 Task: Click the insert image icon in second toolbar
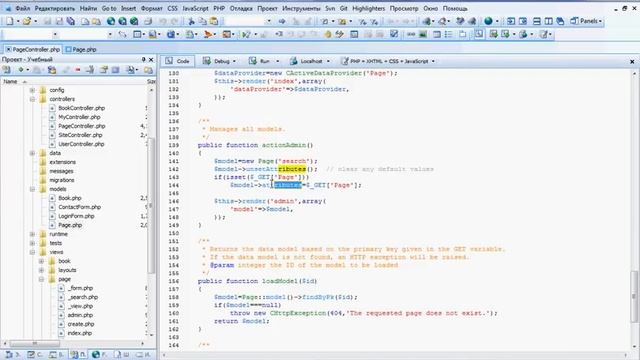[x=423, y=35]
